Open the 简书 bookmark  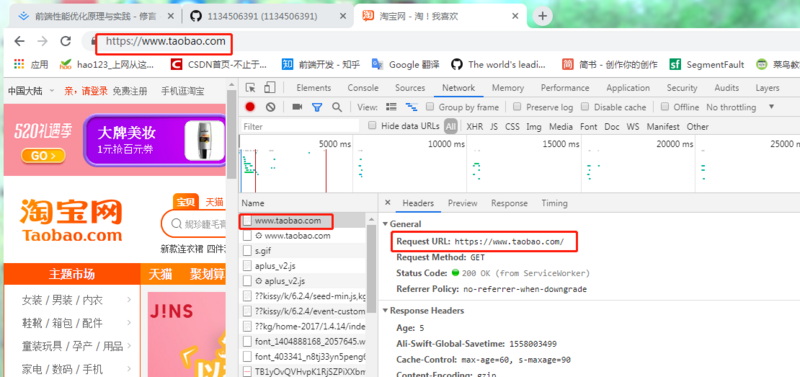[x=610, y=64]
